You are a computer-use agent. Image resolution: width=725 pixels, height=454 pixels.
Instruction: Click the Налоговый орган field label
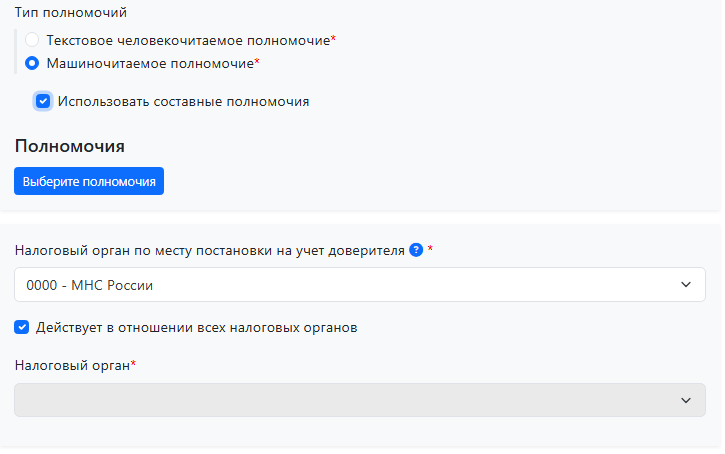[72, 365]
